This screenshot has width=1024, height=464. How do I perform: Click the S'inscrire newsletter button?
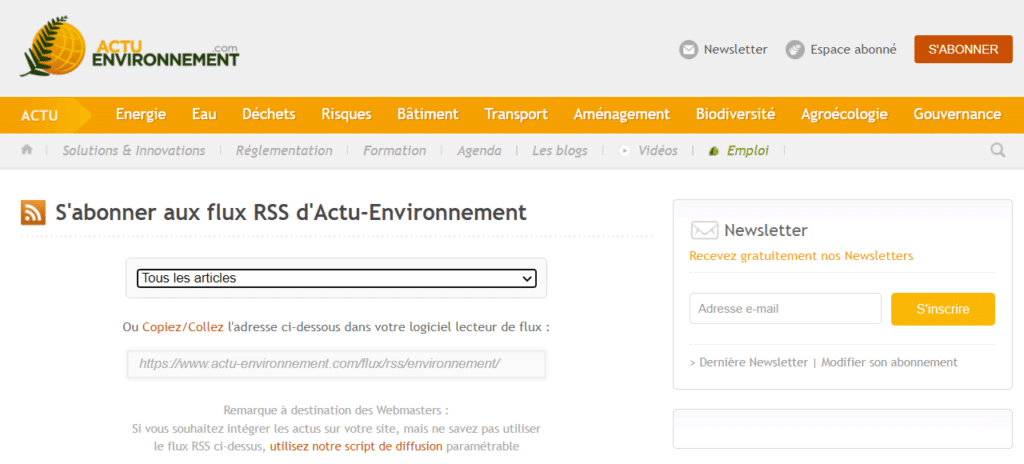(x=943, y=309)
